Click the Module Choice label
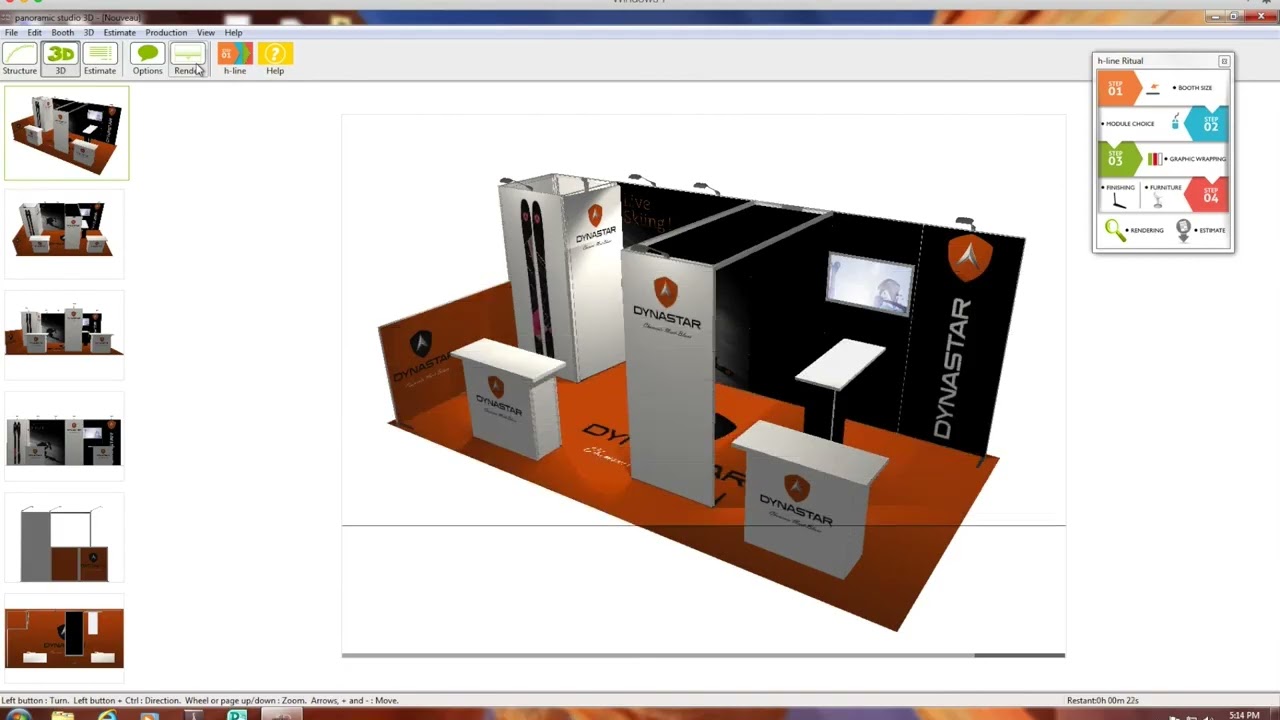 (x=1130, y=124)
